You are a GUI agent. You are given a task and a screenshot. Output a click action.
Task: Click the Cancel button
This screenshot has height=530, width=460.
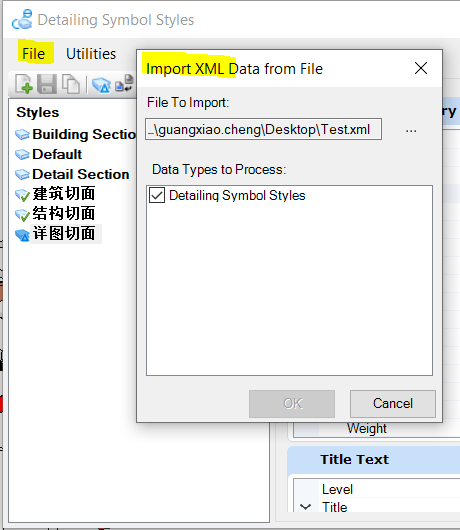[393, 404]
